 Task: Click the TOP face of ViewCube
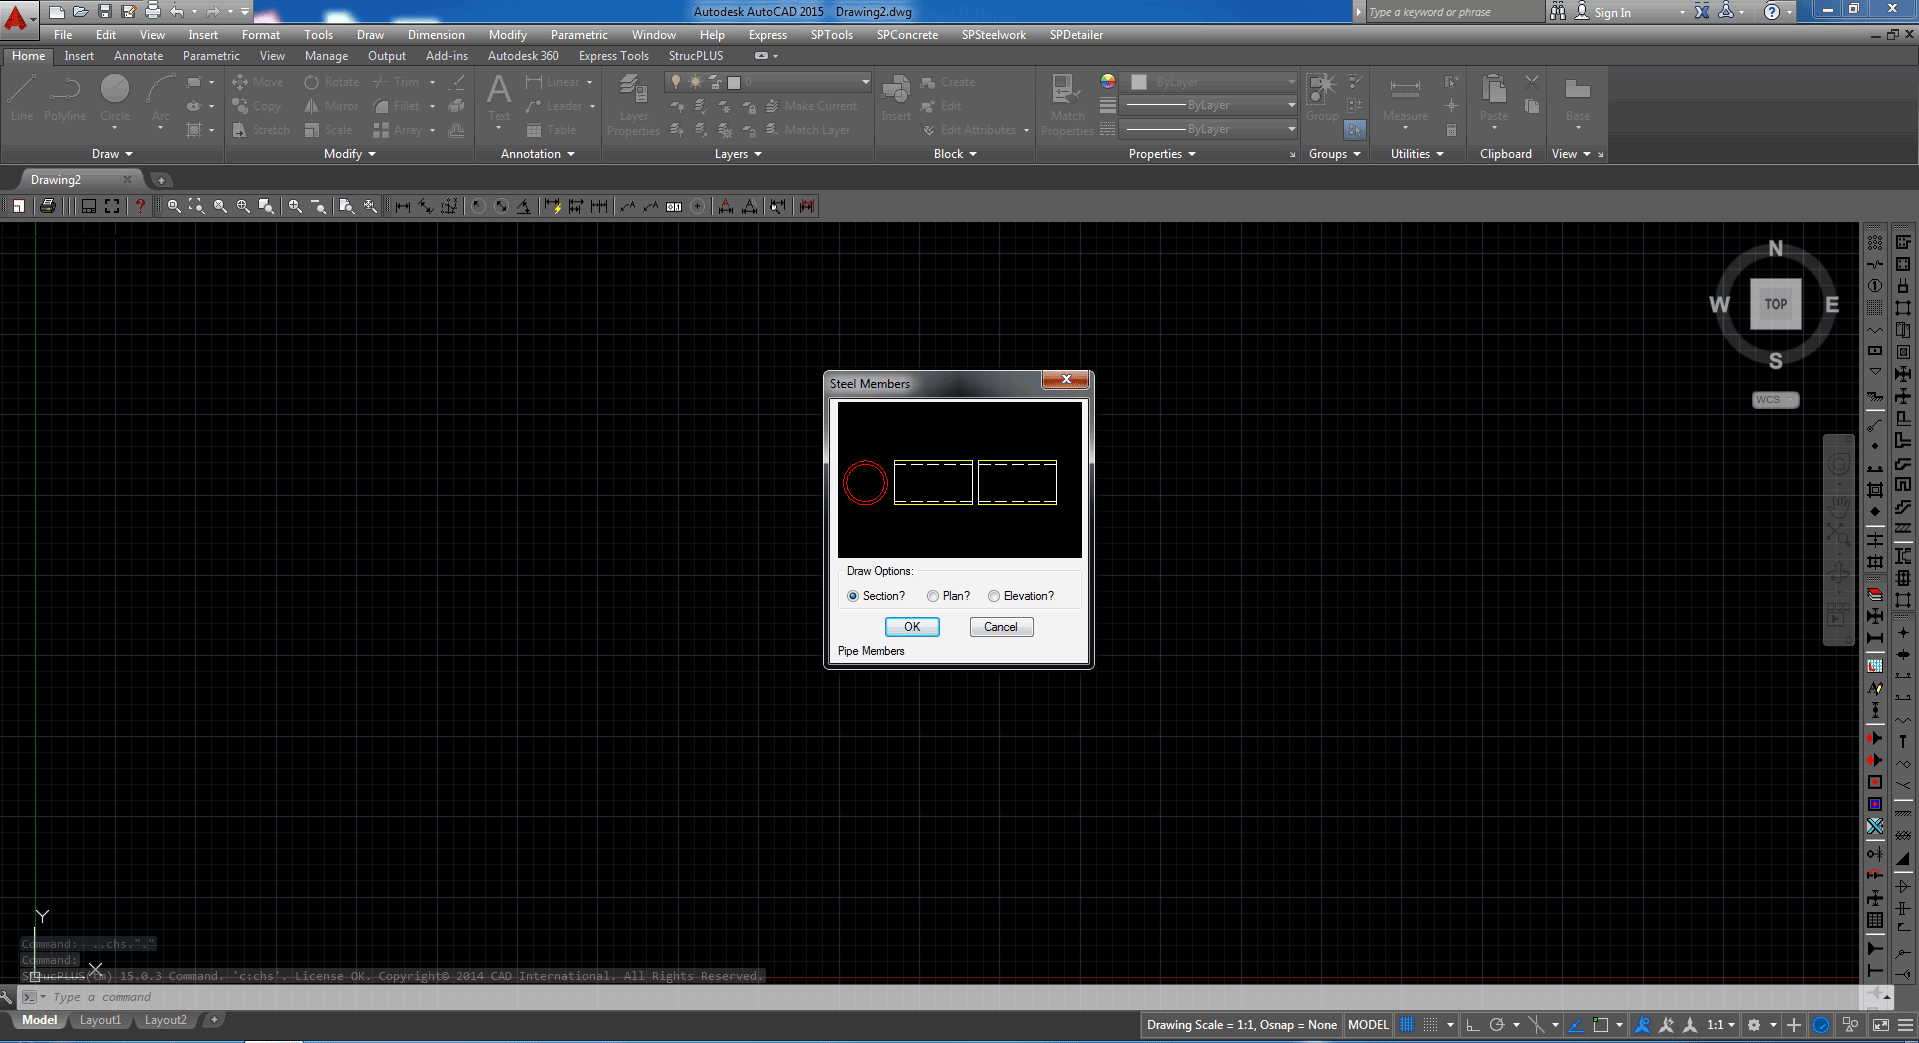point(1775,304)
